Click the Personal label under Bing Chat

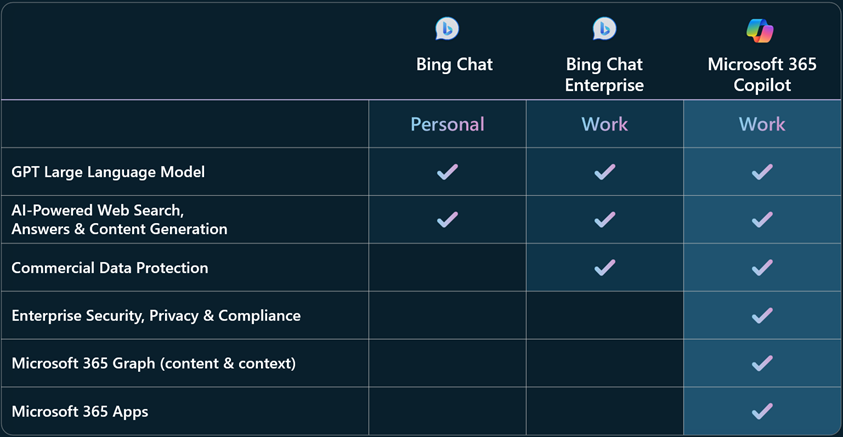[x=447, y=124]
